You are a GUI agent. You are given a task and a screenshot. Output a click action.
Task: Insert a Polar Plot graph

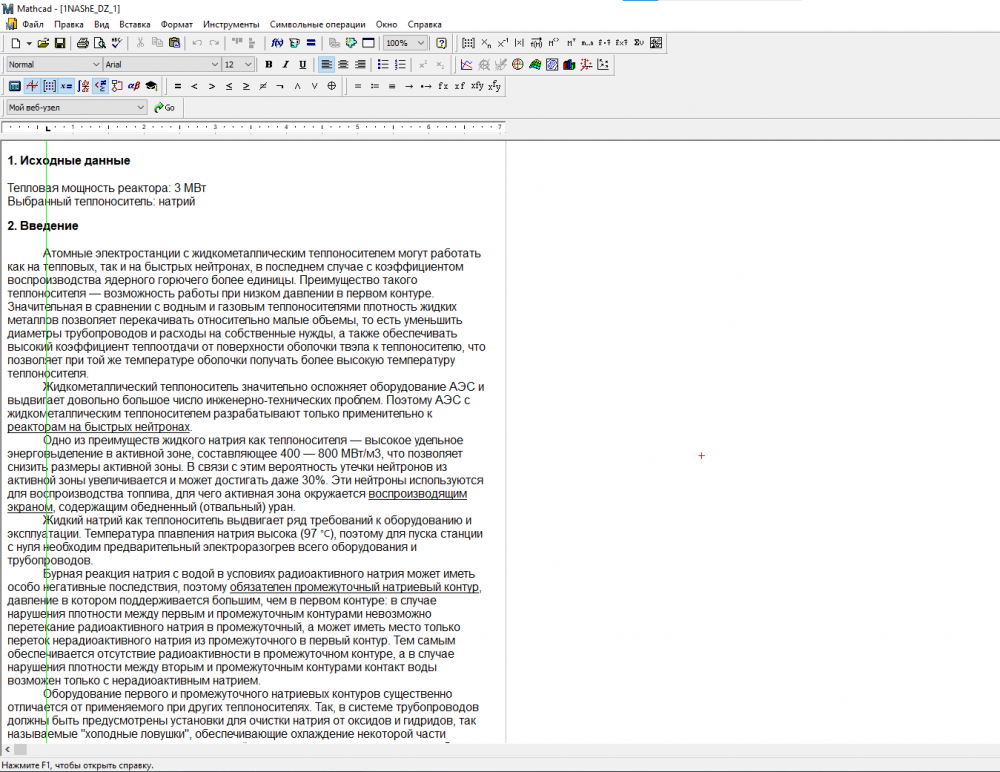pos(518,64)
